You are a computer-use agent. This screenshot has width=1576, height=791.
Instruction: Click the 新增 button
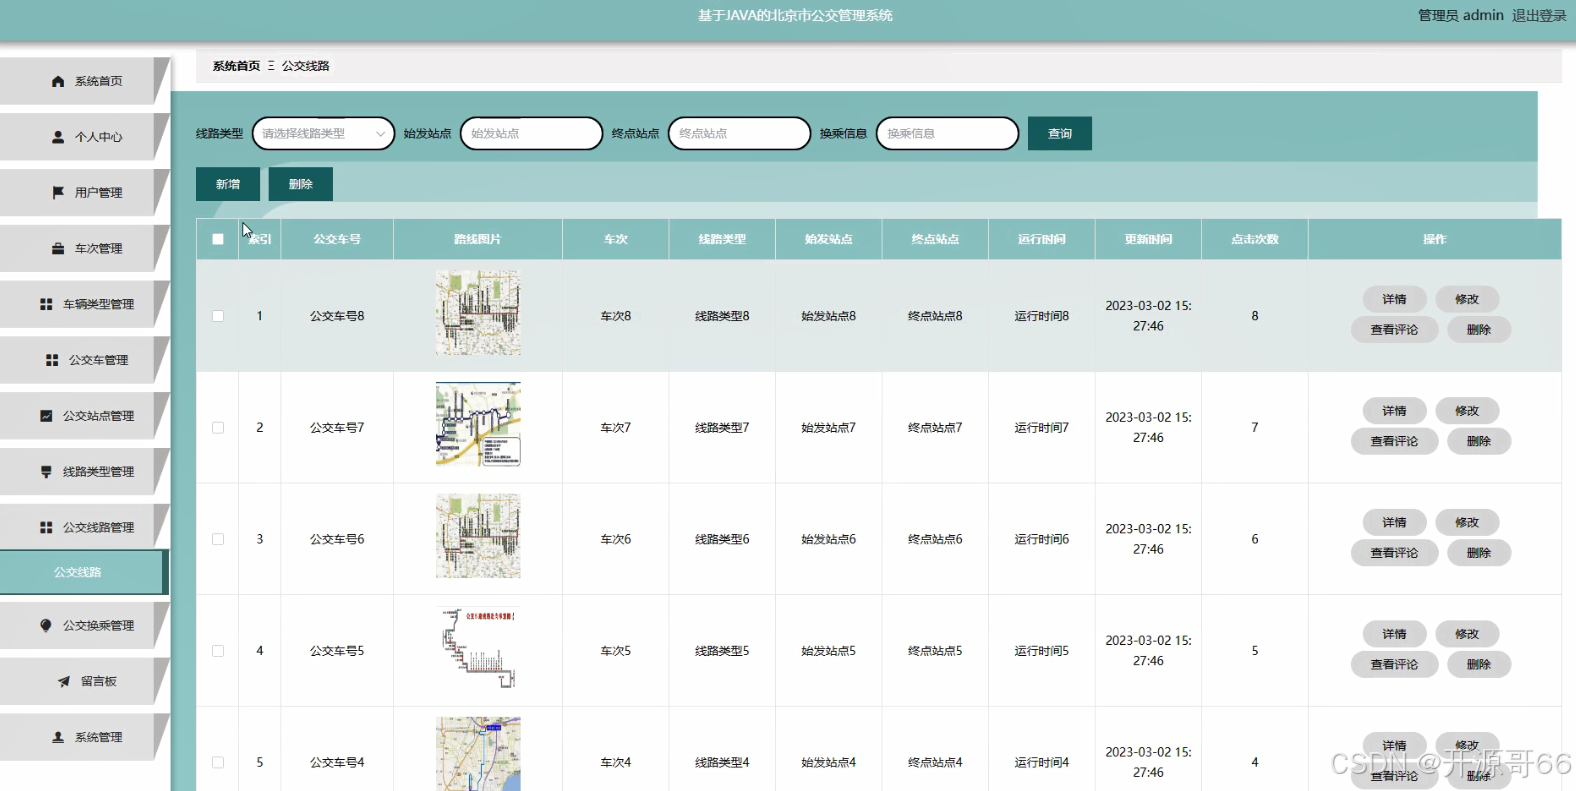[228, 184]
